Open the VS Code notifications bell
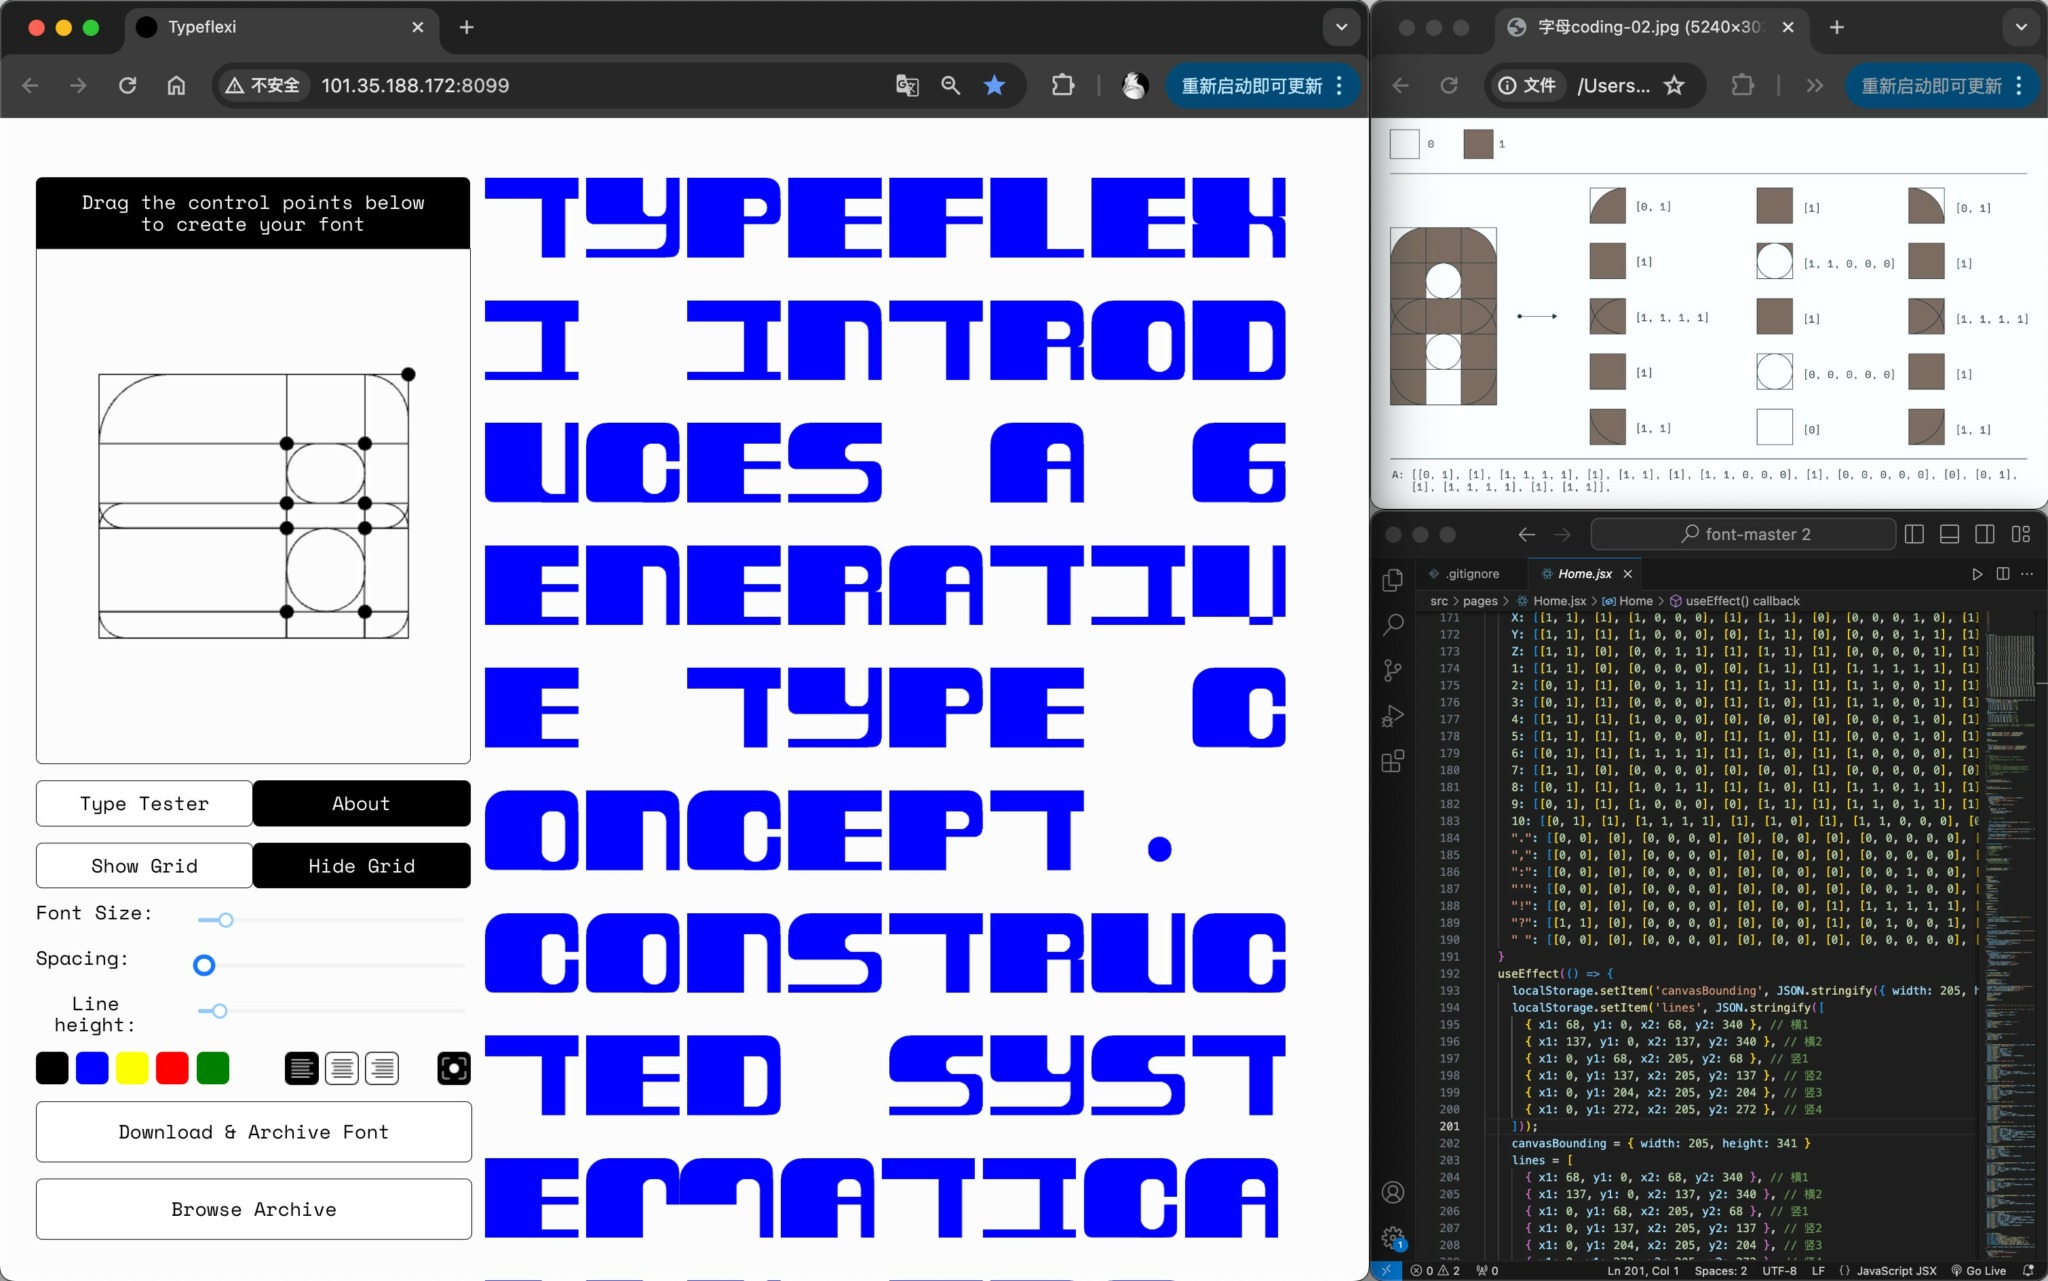 pos(2028,1270)
